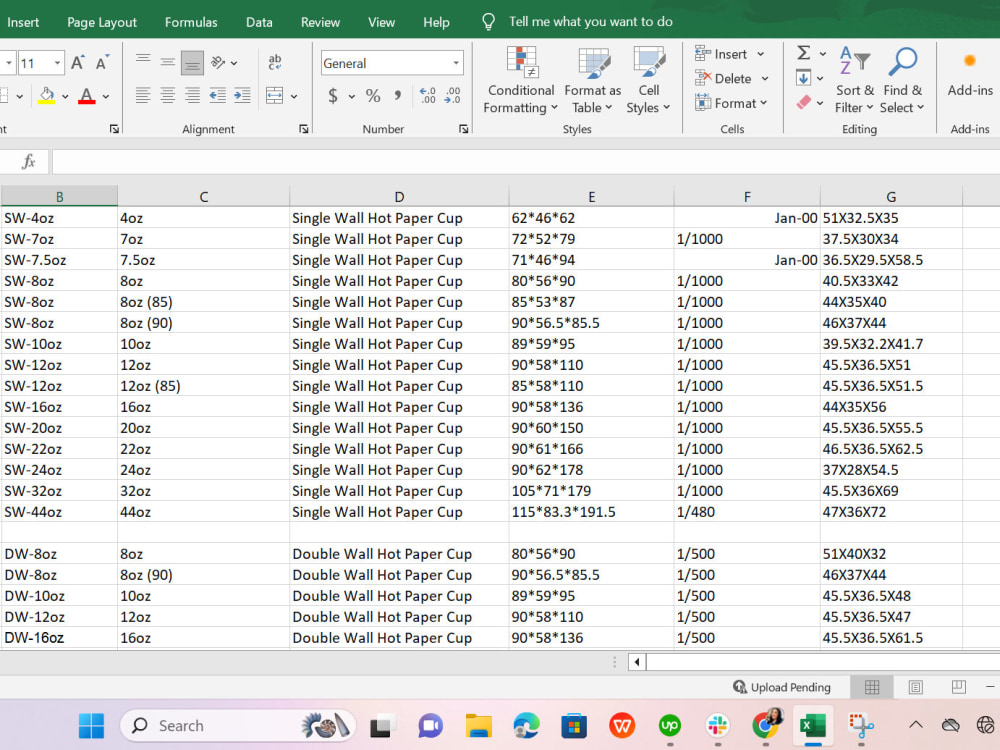Open the fill color dropdown arrow
Viewport: 1000px width, 750px height.
[65, 96]
